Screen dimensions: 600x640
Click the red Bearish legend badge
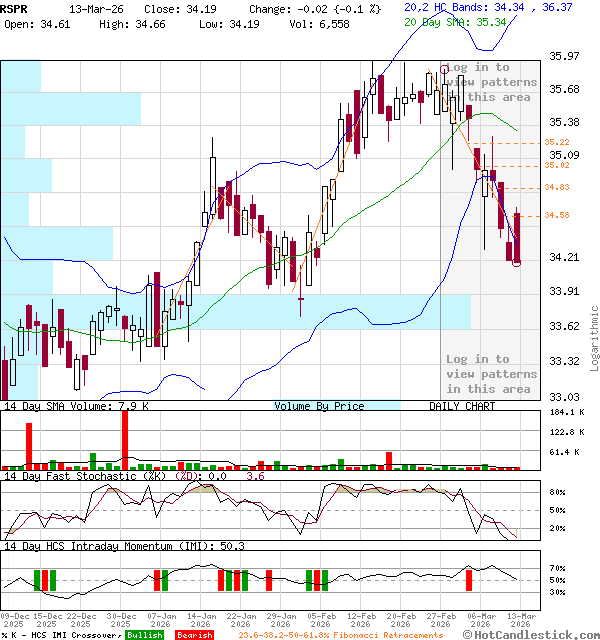coord(195,635)
